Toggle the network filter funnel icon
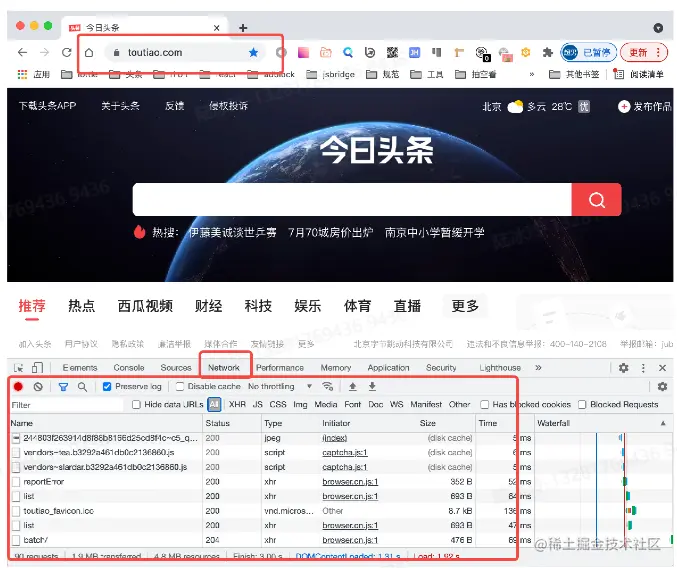 pos(63,387)
